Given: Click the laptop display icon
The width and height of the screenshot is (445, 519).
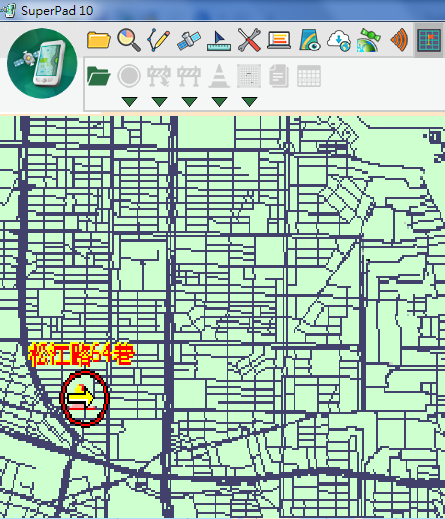Looking at the screenshot, I should click(x=279, y=40).
